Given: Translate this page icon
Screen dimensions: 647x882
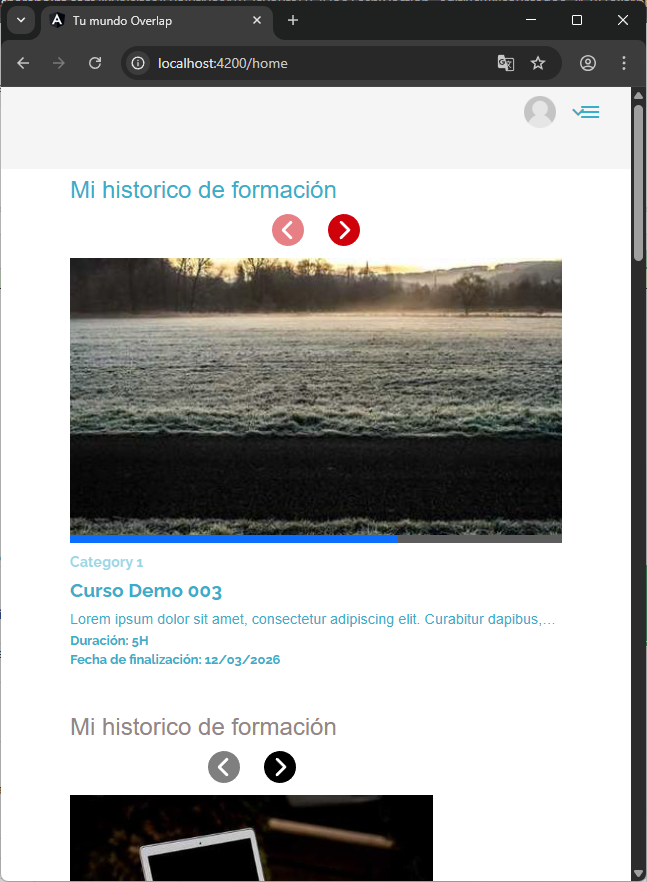Looking at the screenshot, I should click(x=506, y=63).
